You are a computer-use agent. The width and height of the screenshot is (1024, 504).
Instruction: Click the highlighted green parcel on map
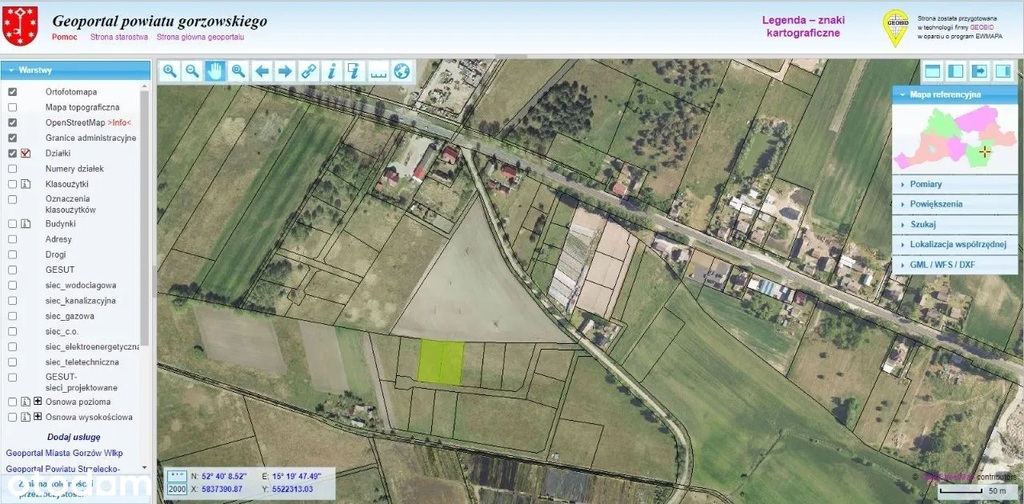tap(441, 362)
